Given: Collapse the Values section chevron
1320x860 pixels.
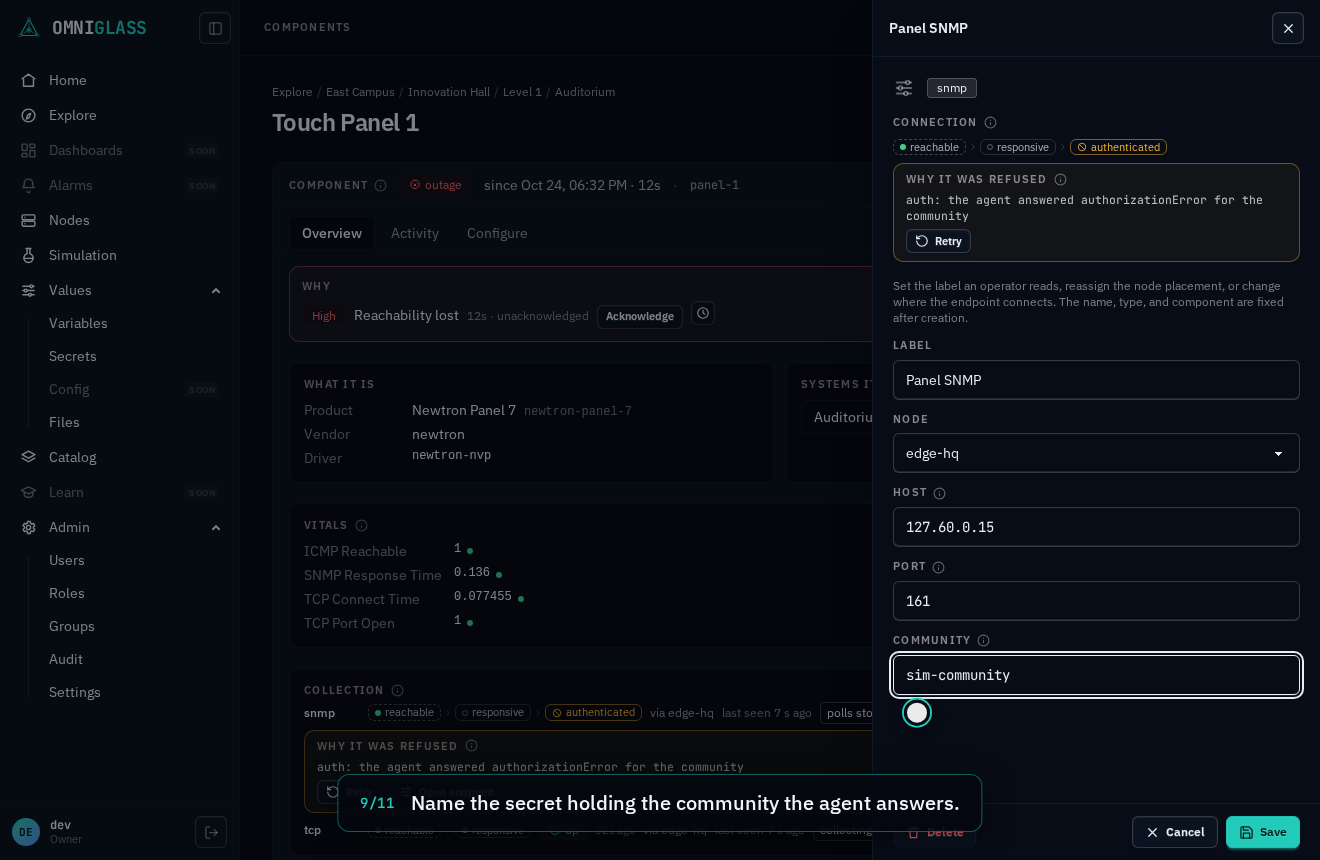Looking at the screenshot, I should point(216,290).
